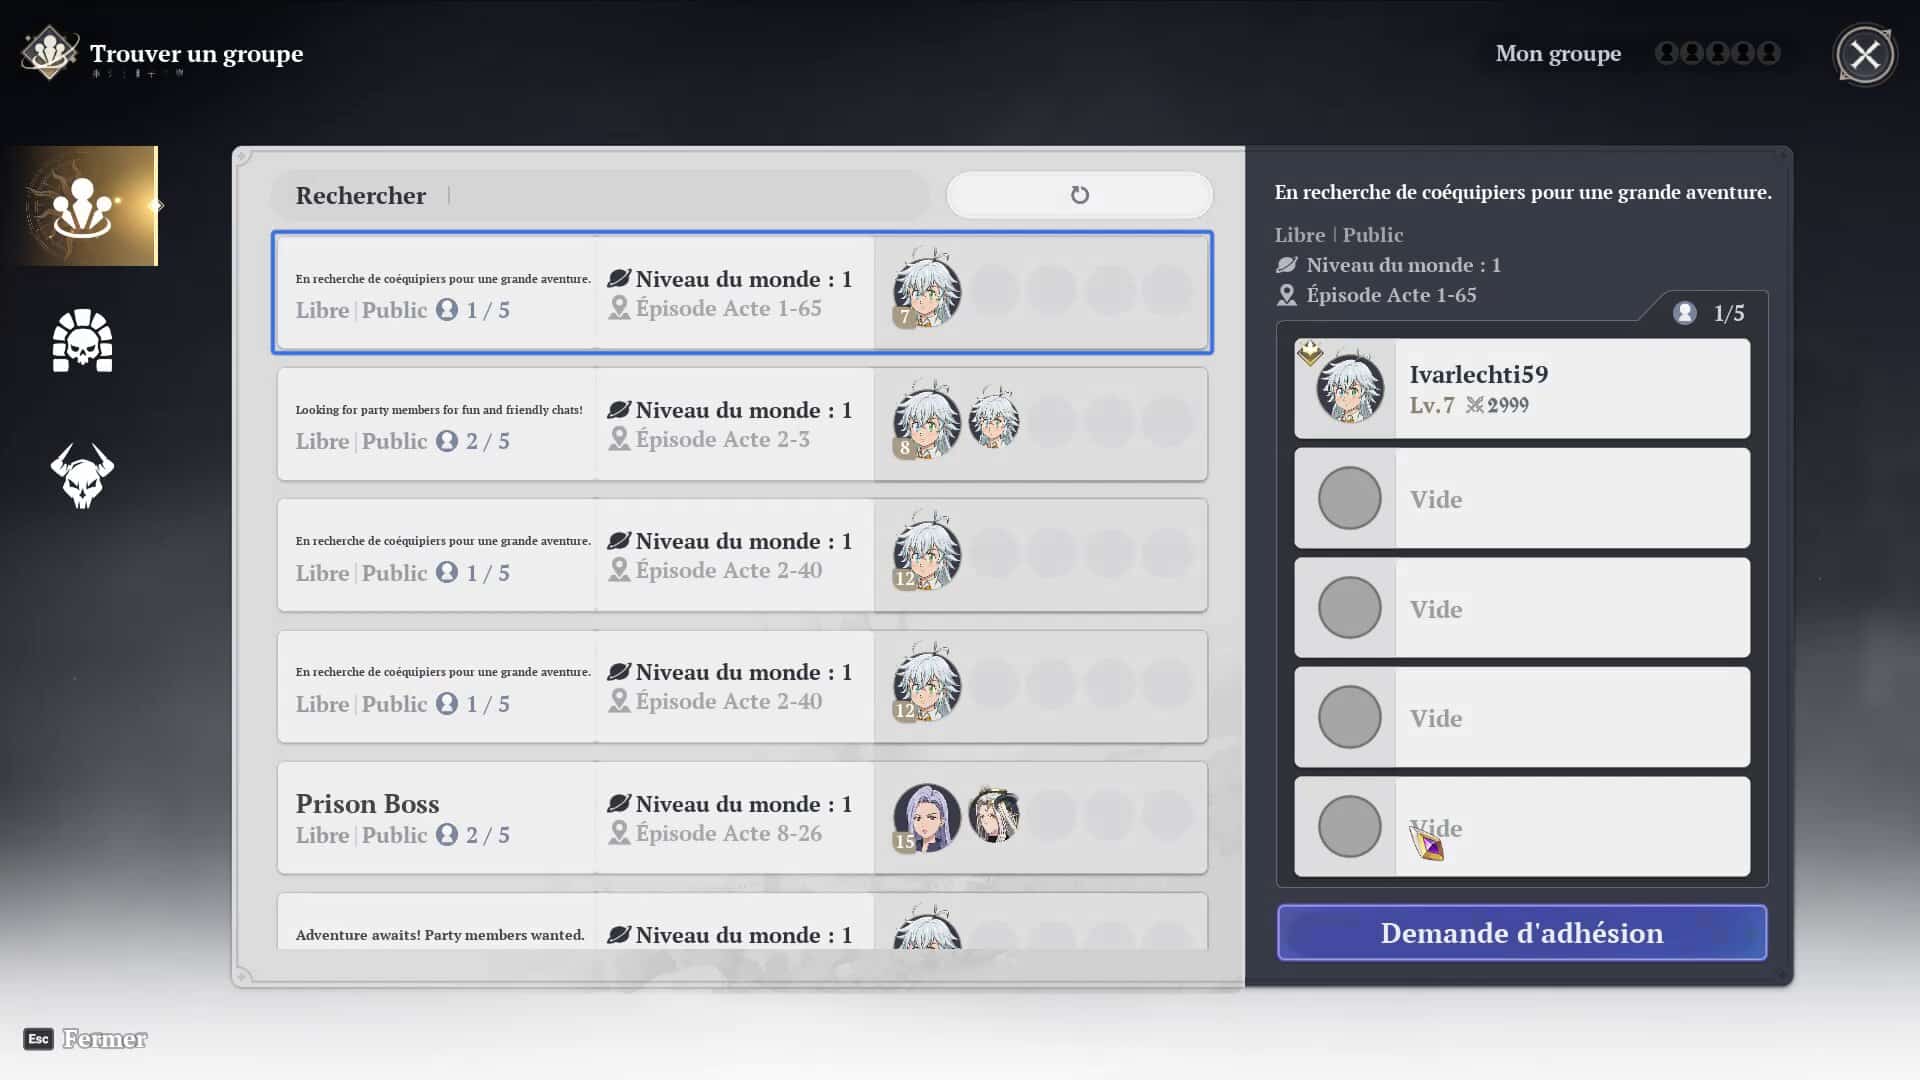Image resolution: width=1920 pixels, height=1080 pixels.
Task: Open the skull dungeon sidebar tab
Action: [x=82, y=341]
